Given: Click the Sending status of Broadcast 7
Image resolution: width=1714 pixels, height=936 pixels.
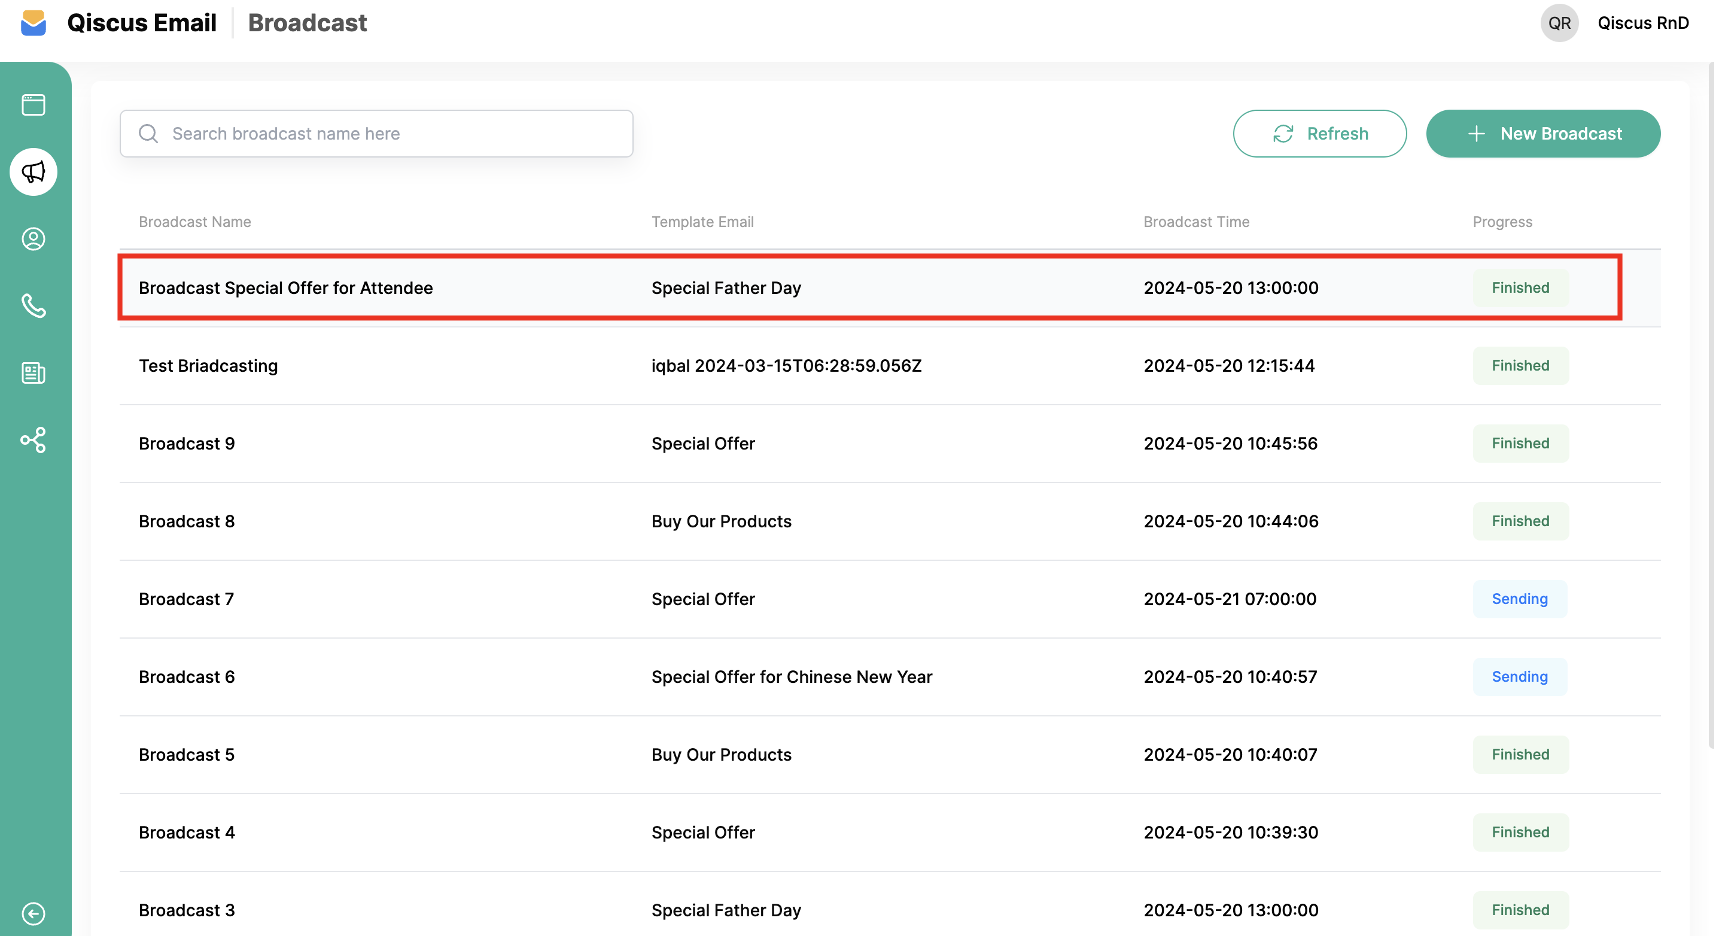Looking at the screenshot, I should click(1519, 599).
